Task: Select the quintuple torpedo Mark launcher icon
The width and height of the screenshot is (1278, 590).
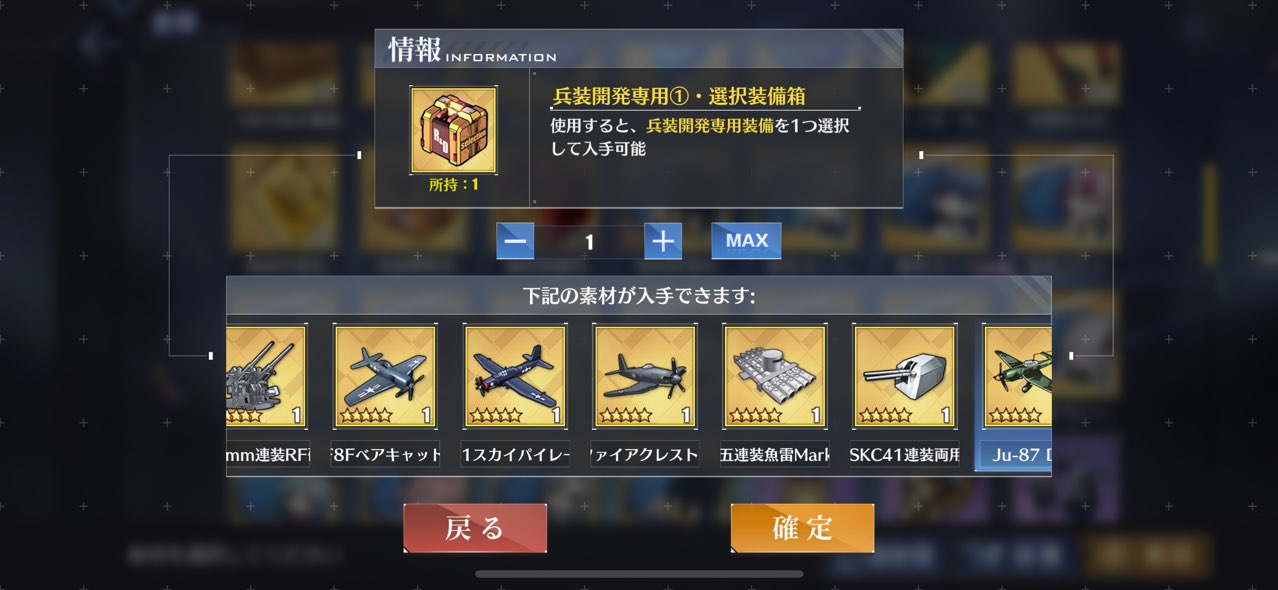Action: (x=775, y=376)
